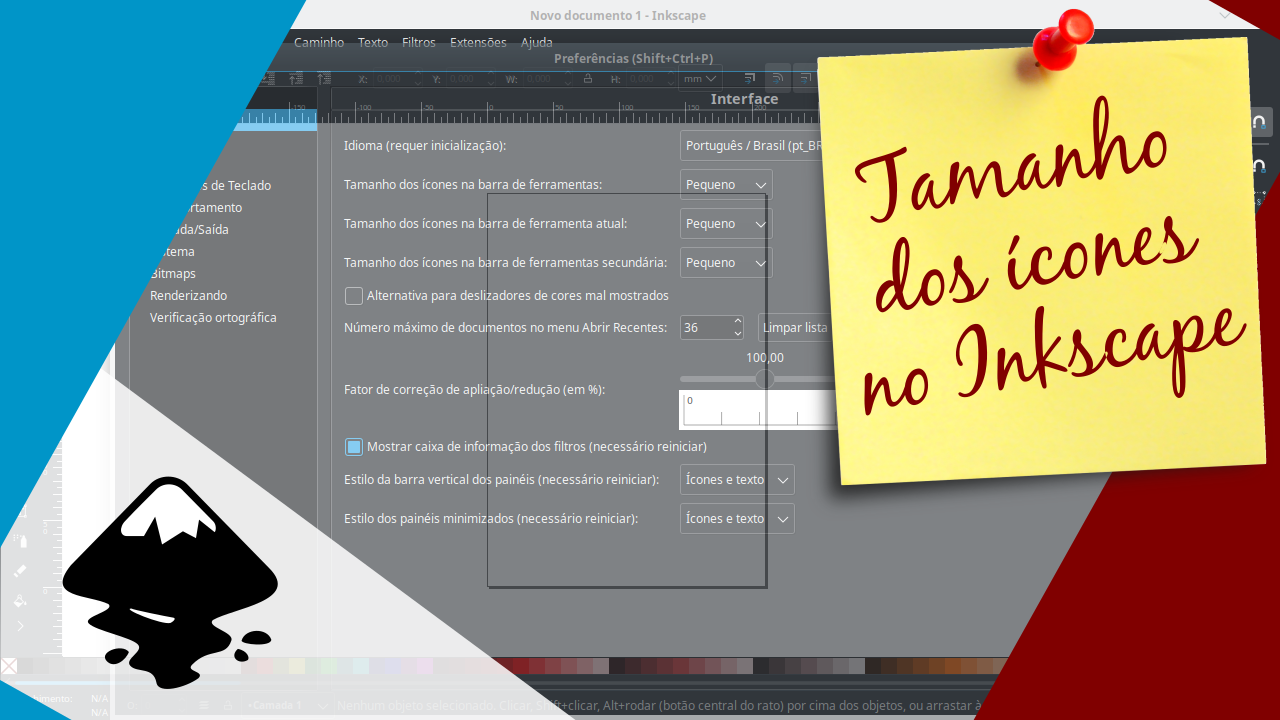Click the number 36 in recent documents field
This screenshot has height=720, width=1280.
[691, 327]
